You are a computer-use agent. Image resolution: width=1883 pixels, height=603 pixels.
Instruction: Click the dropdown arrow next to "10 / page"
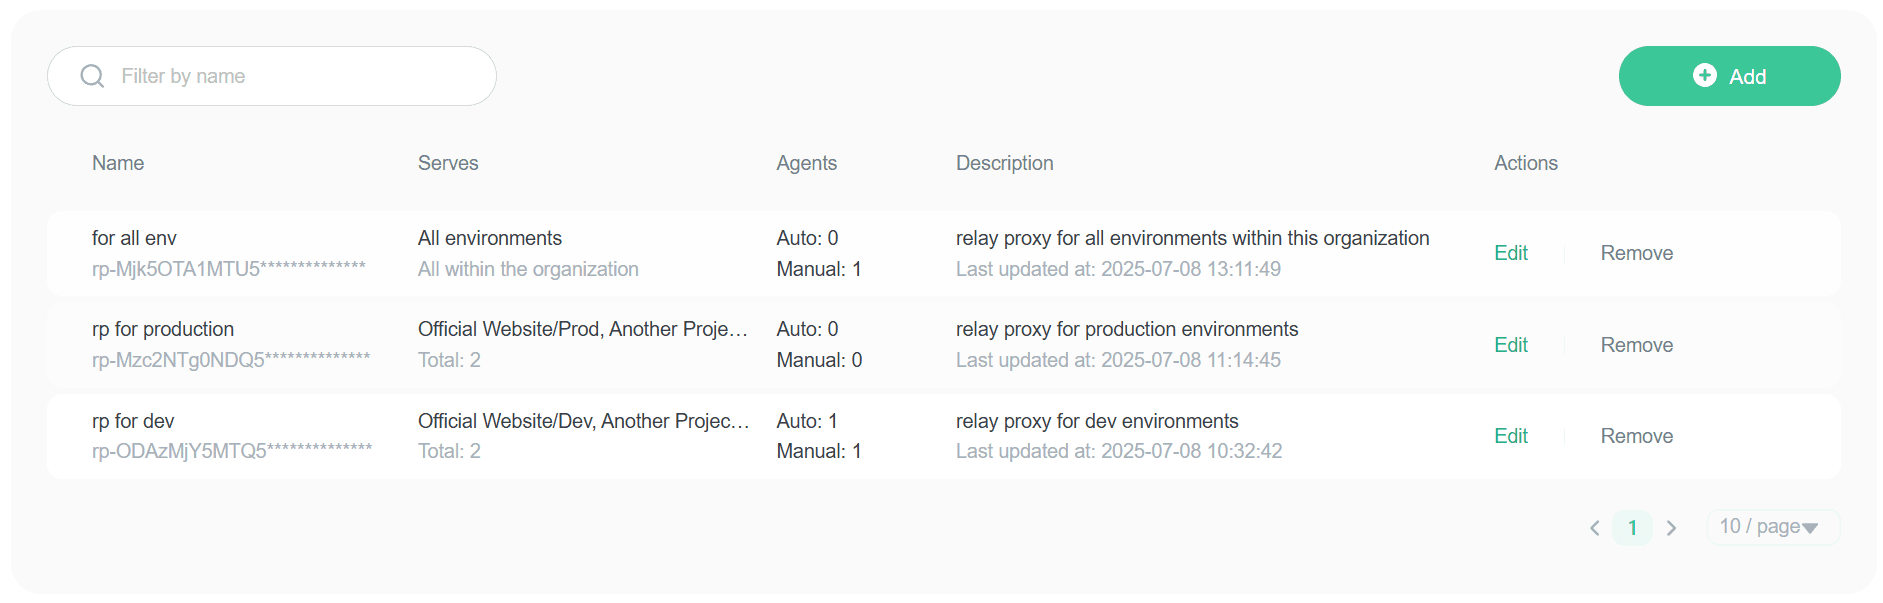(x=1808, y=527)
